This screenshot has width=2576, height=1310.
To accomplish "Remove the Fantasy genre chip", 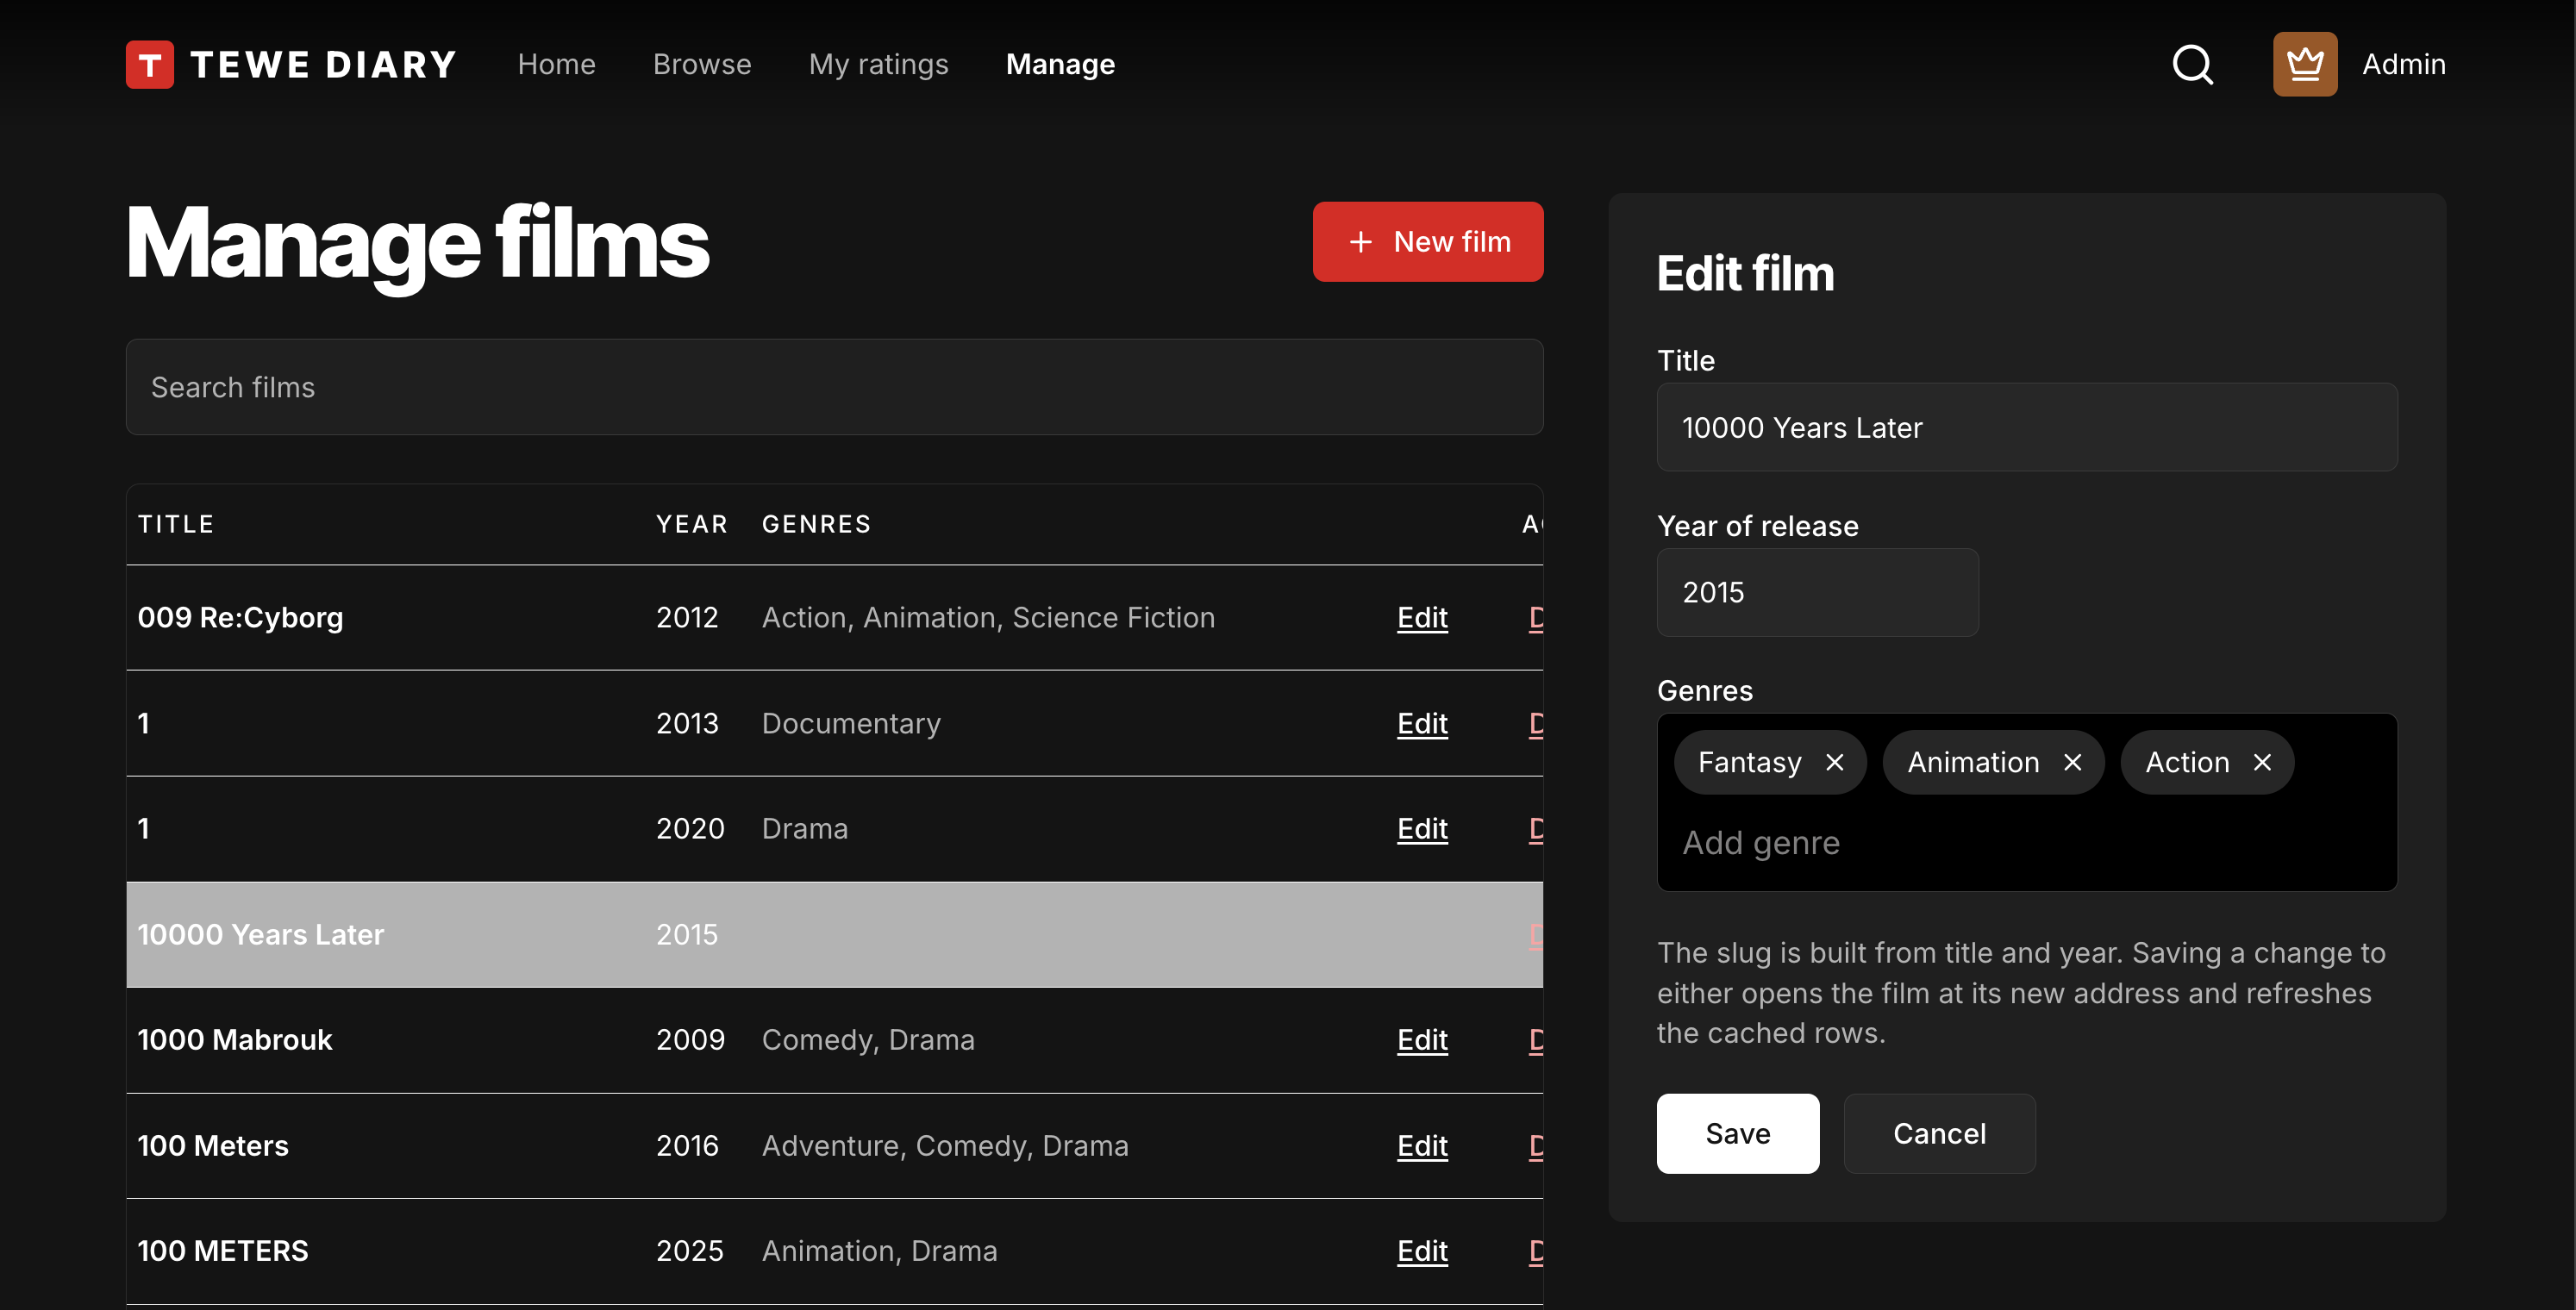I will point(1834,762).
